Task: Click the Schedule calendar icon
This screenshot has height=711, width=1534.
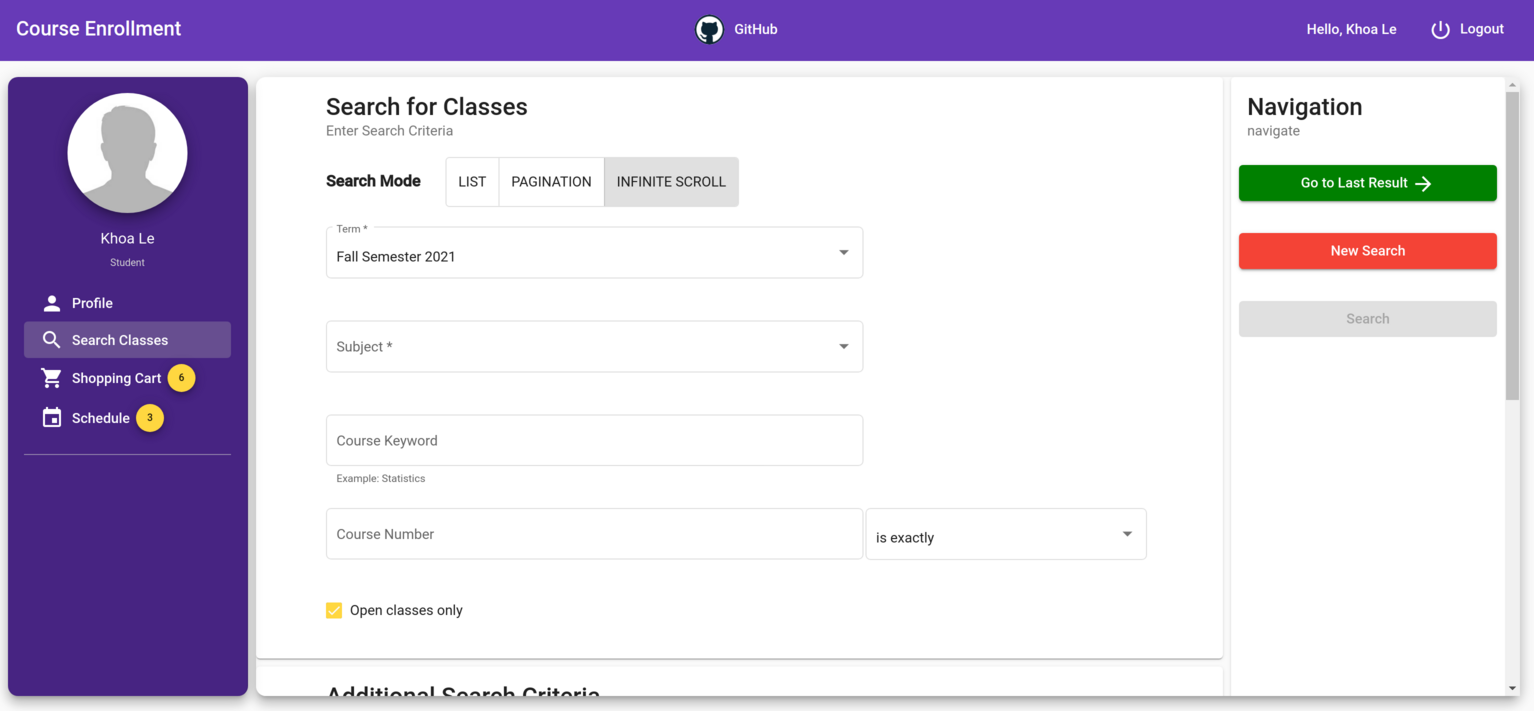Action: coord(52,418)
